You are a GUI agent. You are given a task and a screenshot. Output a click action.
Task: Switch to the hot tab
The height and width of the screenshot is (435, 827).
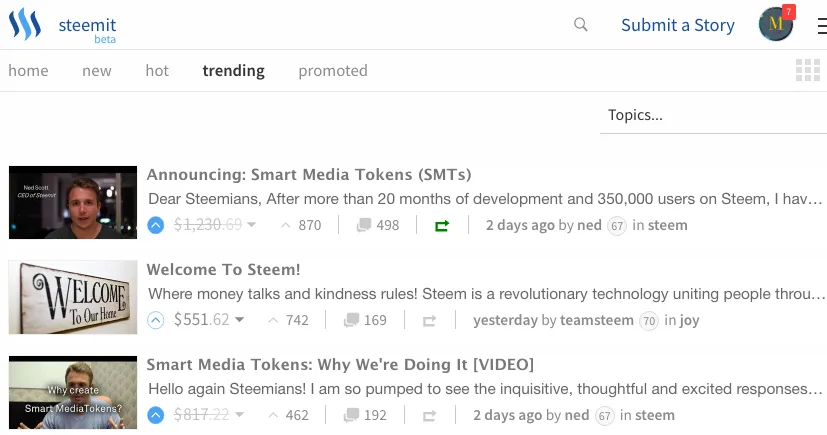point(157,71)
